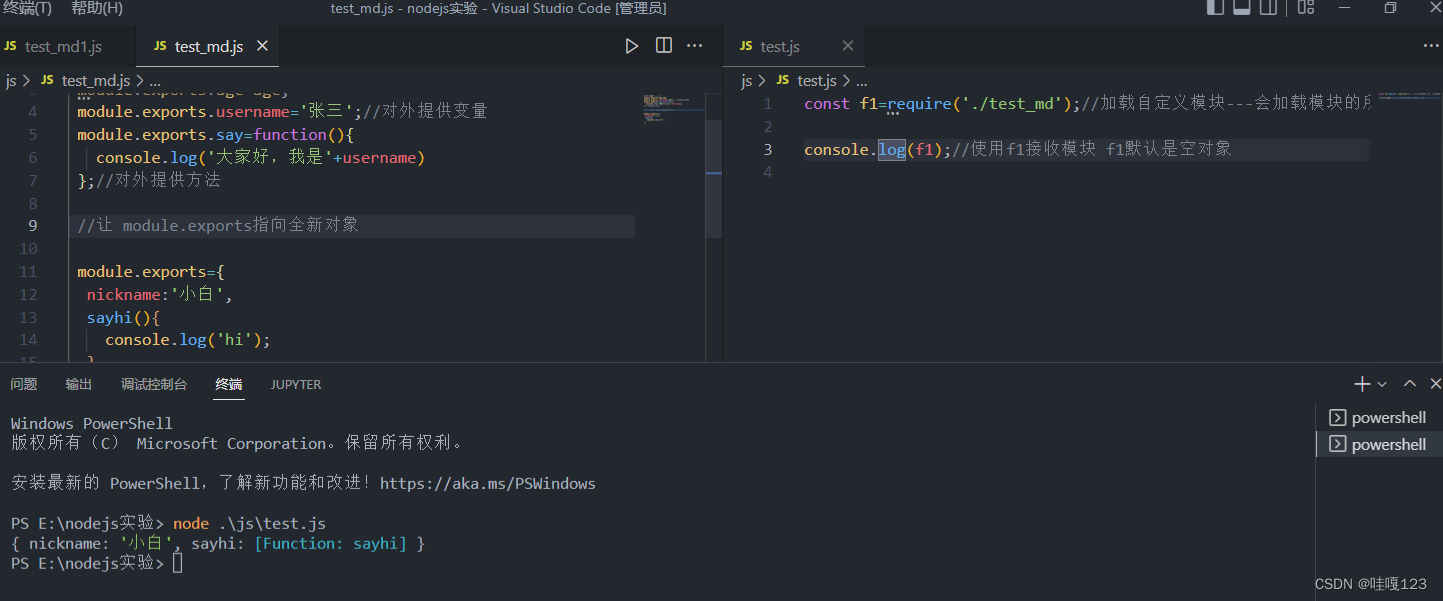The image size is (1443, 601).
Task: Run the file with the play icon
Action: [631, 46]
